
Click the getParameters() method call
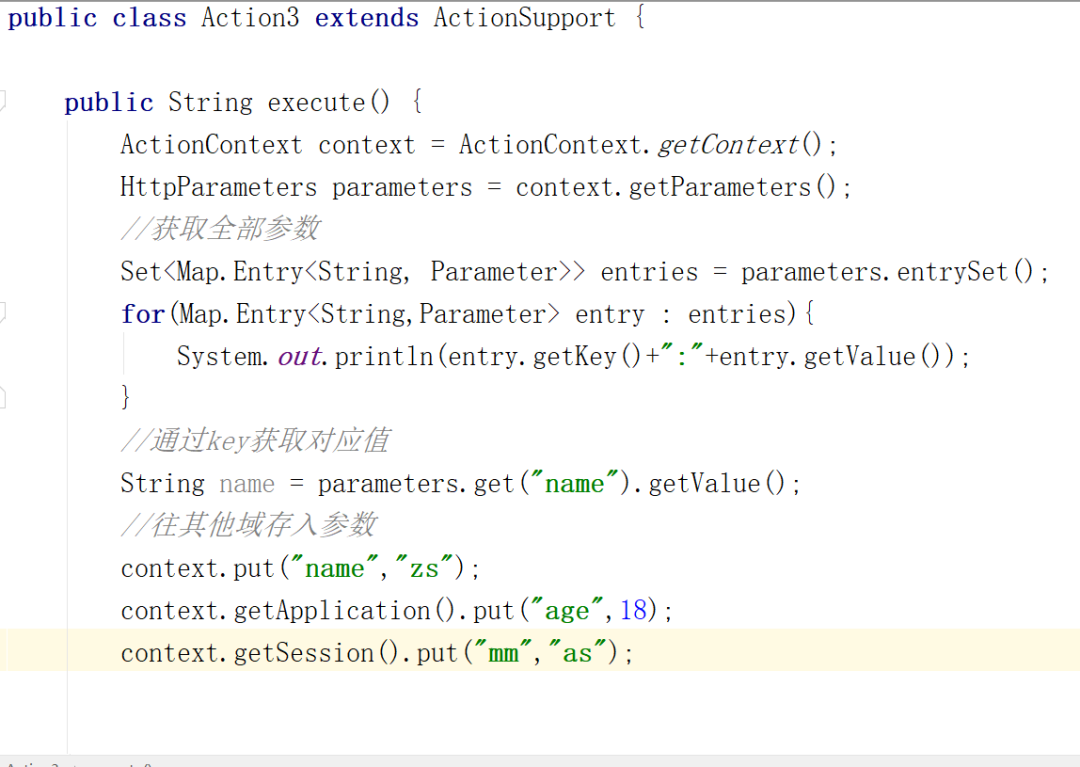pos(732,187)
